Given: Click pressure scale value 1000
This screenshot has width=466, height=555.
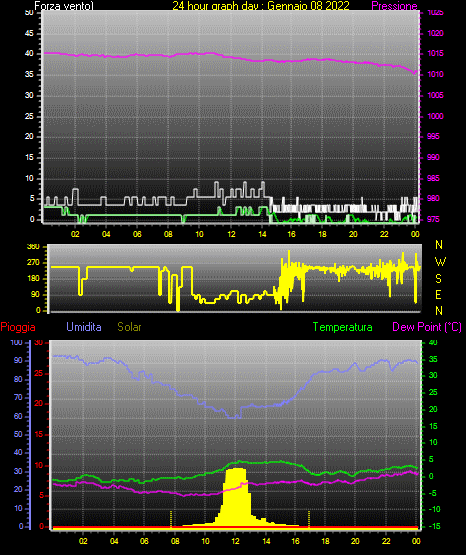Looking at the screenshot, I should click(x=435, y=116).
